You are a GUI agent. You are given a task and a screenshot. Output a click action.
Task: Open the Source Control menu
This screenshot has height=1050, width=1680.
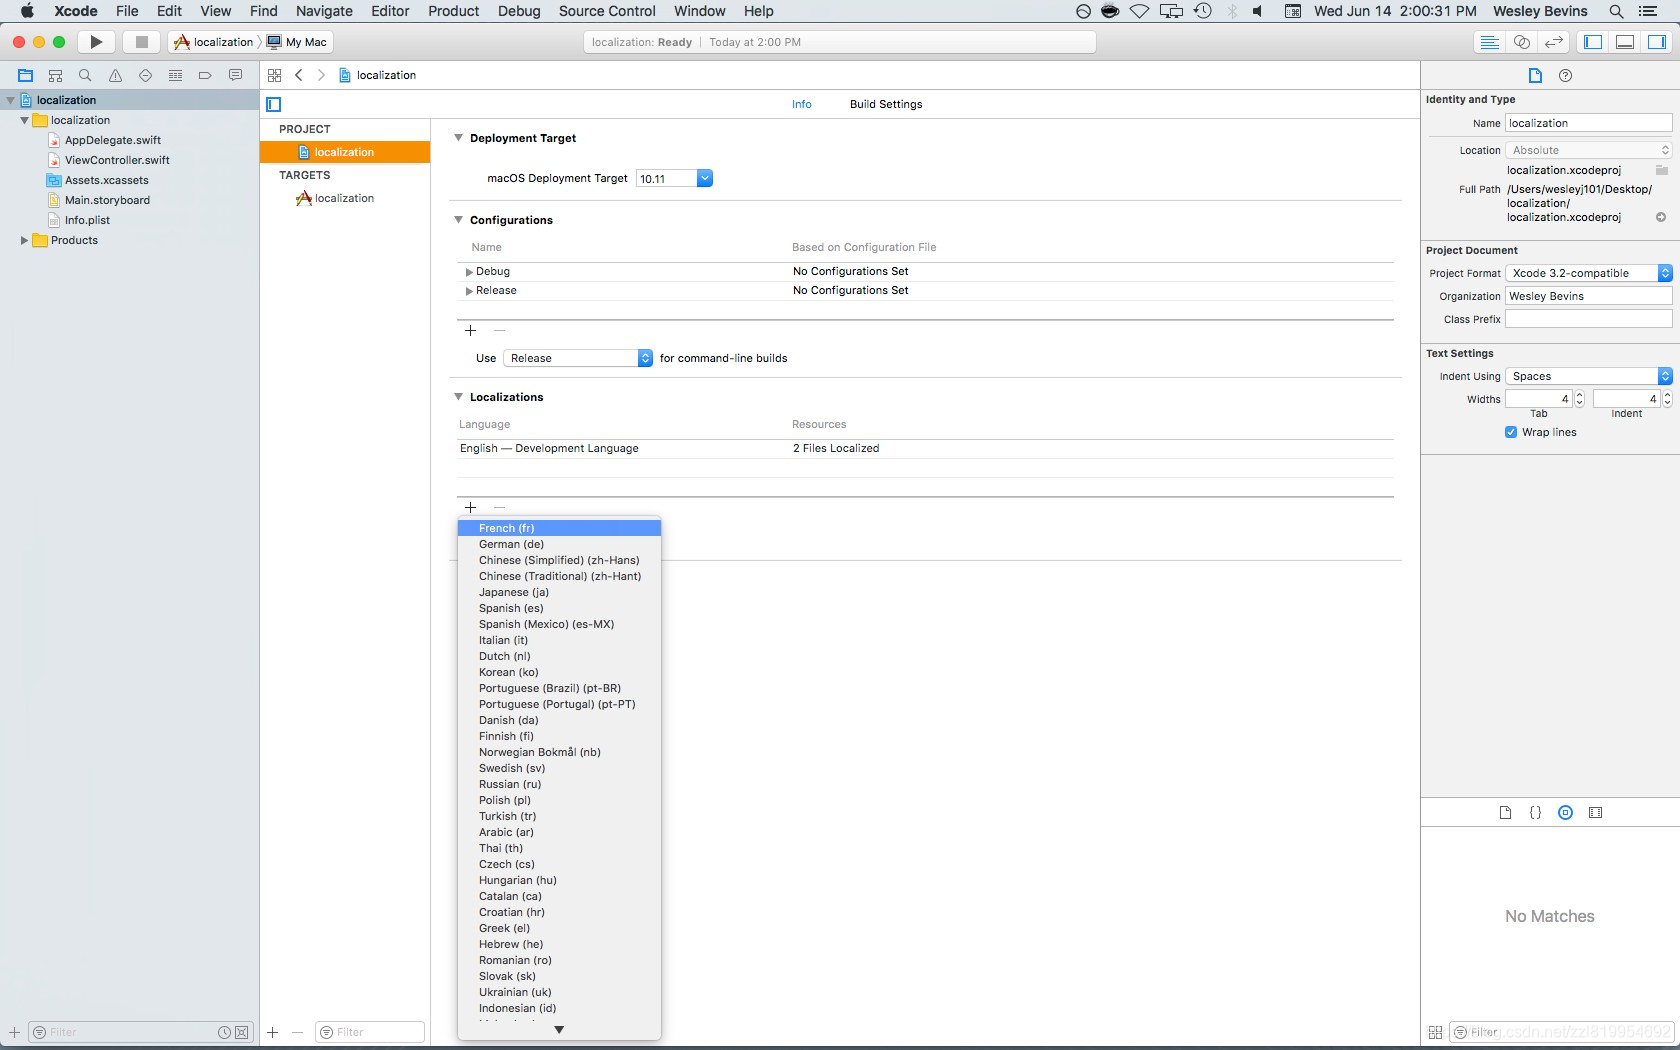[x=607, y=11]
